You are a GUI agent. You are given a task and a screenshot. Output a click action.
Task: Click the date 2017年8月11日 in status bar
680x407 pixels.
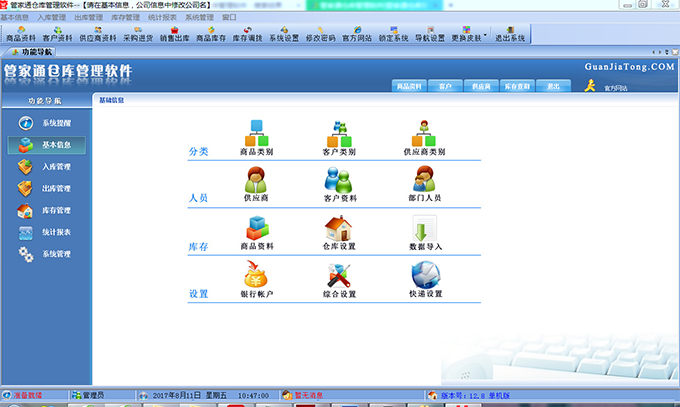177,395
